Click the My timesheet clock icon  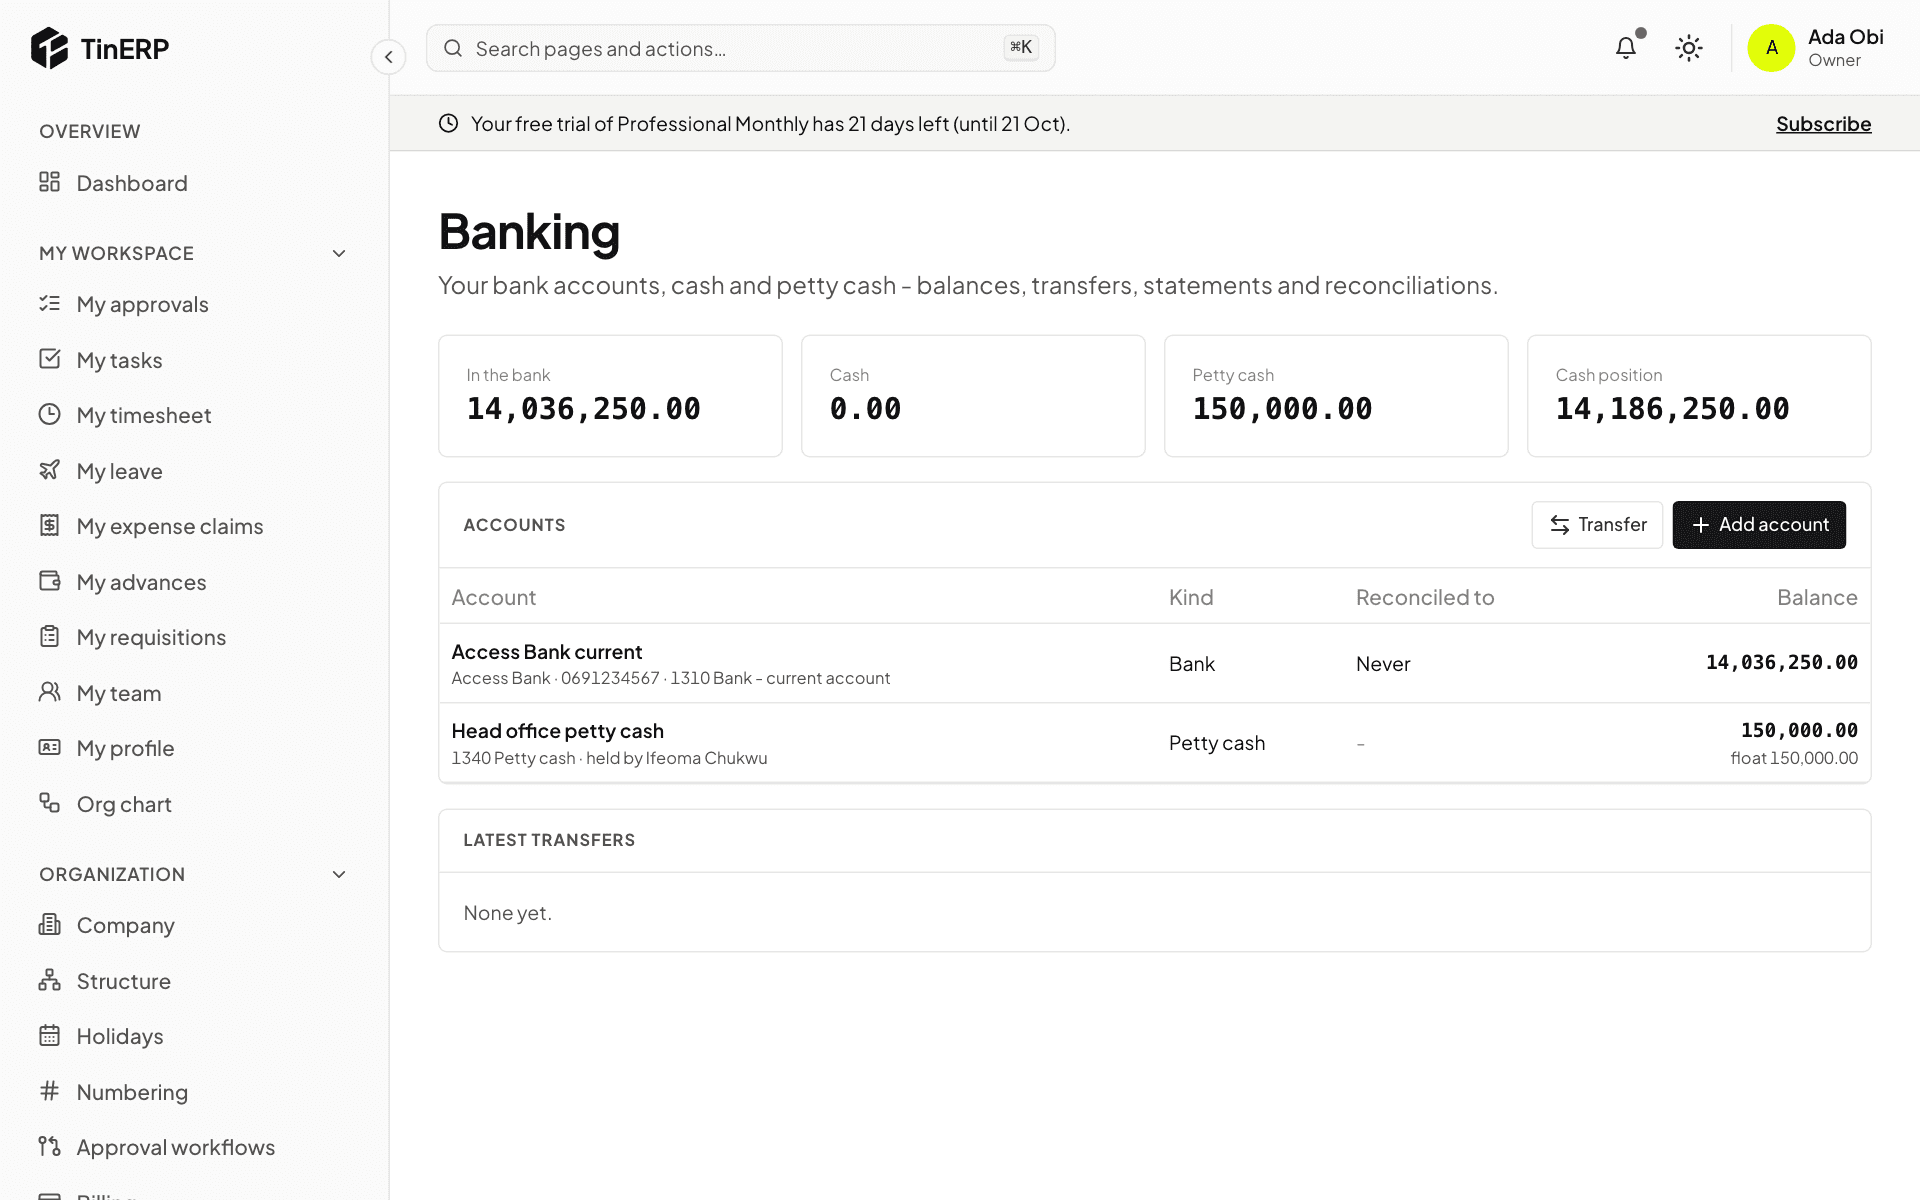pos(49,414)
